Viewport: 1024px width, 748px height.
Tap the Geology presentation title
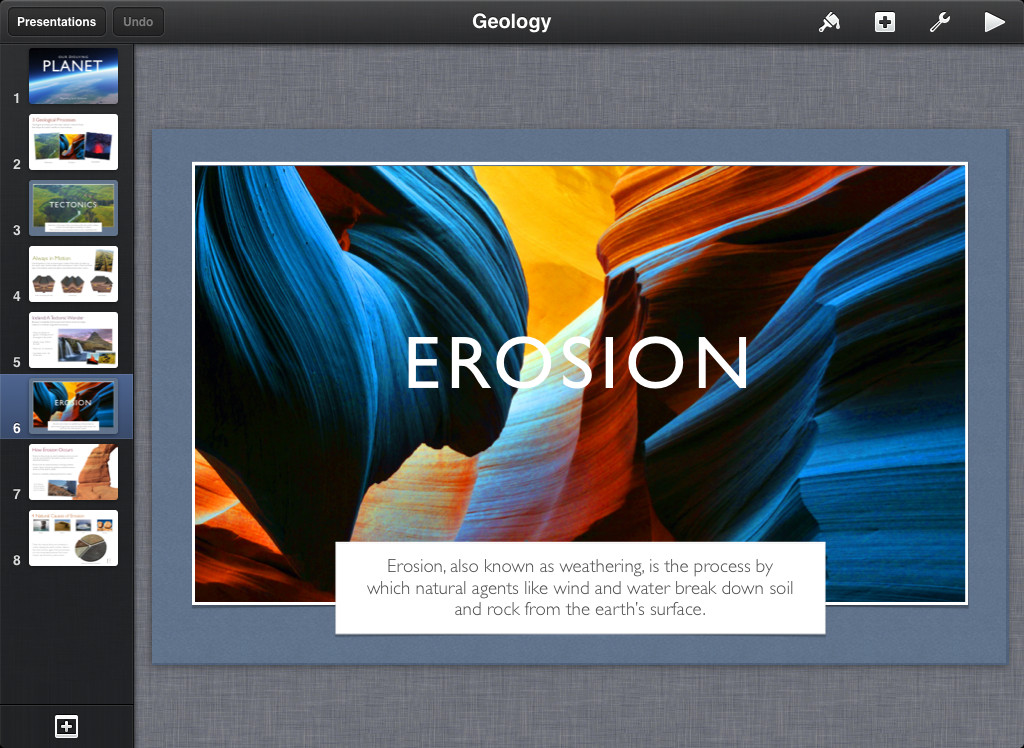511,22
